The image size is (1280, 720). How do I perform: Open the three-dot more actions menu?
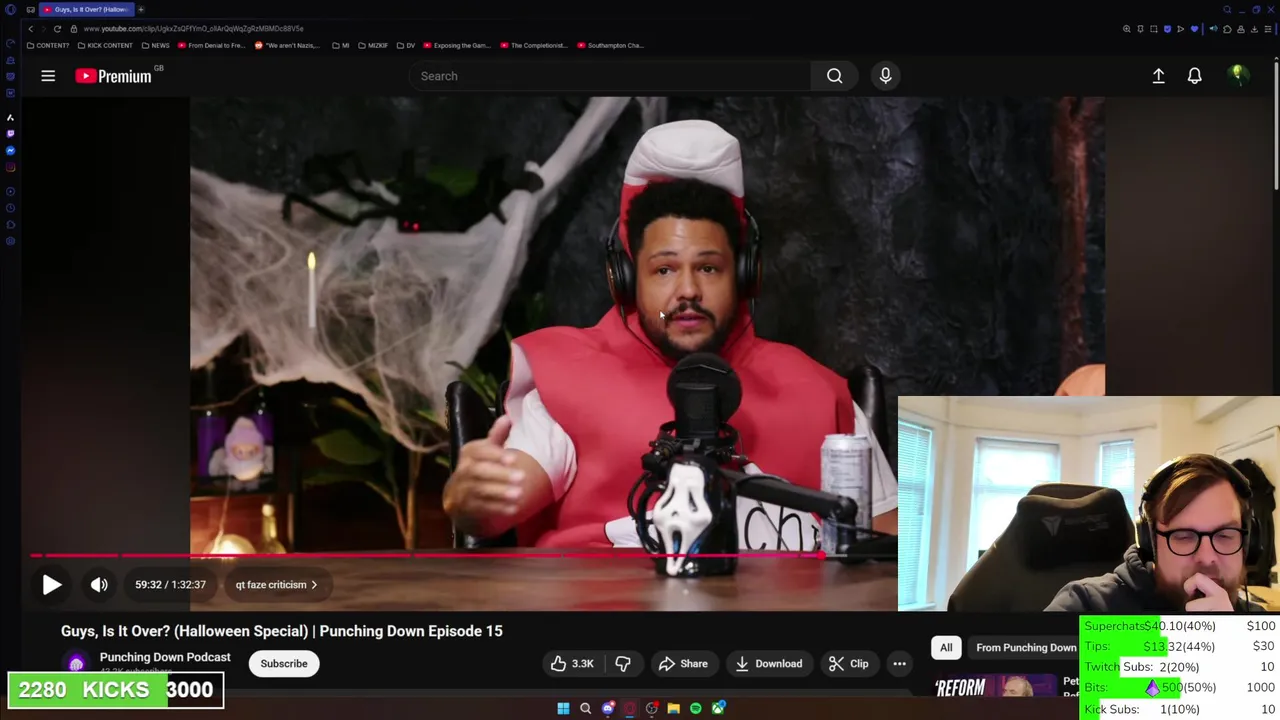(x=899, y=664)
